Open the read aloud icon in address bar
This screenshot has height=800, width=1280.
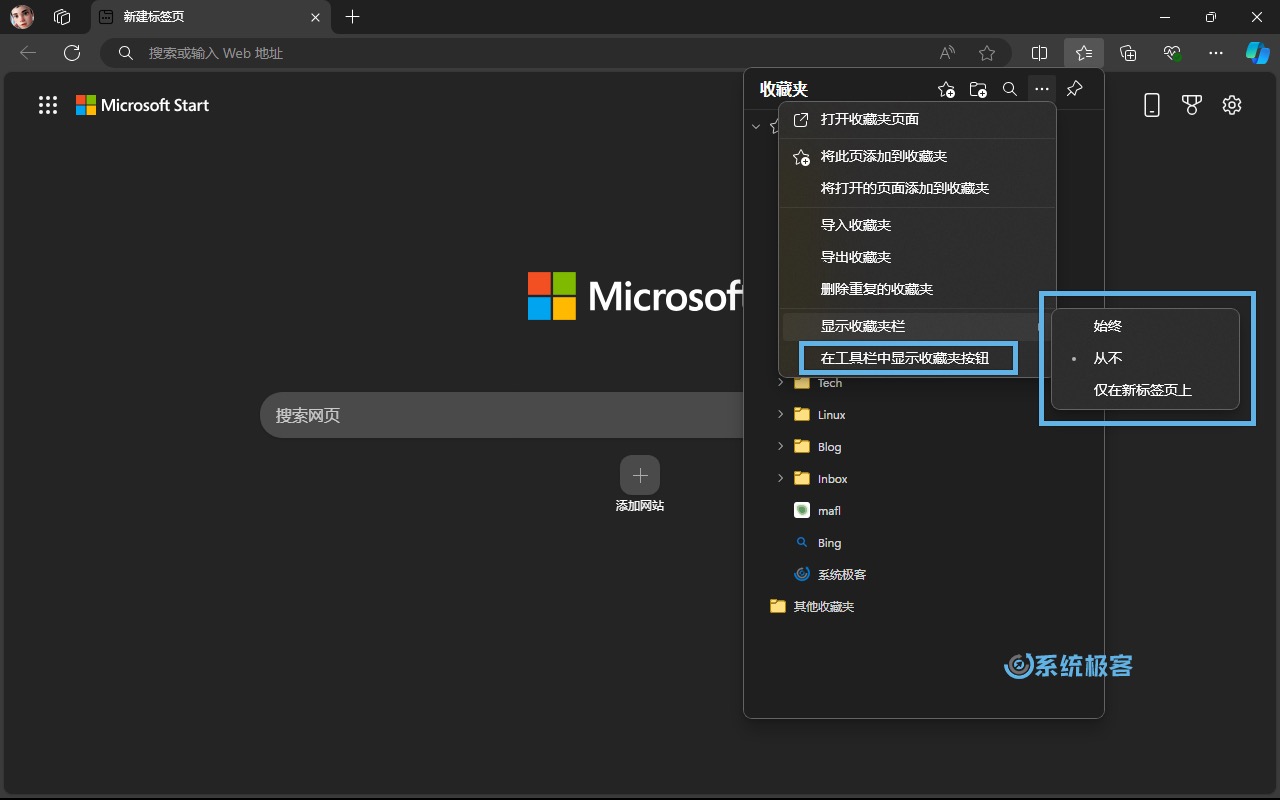pos(947,53)
